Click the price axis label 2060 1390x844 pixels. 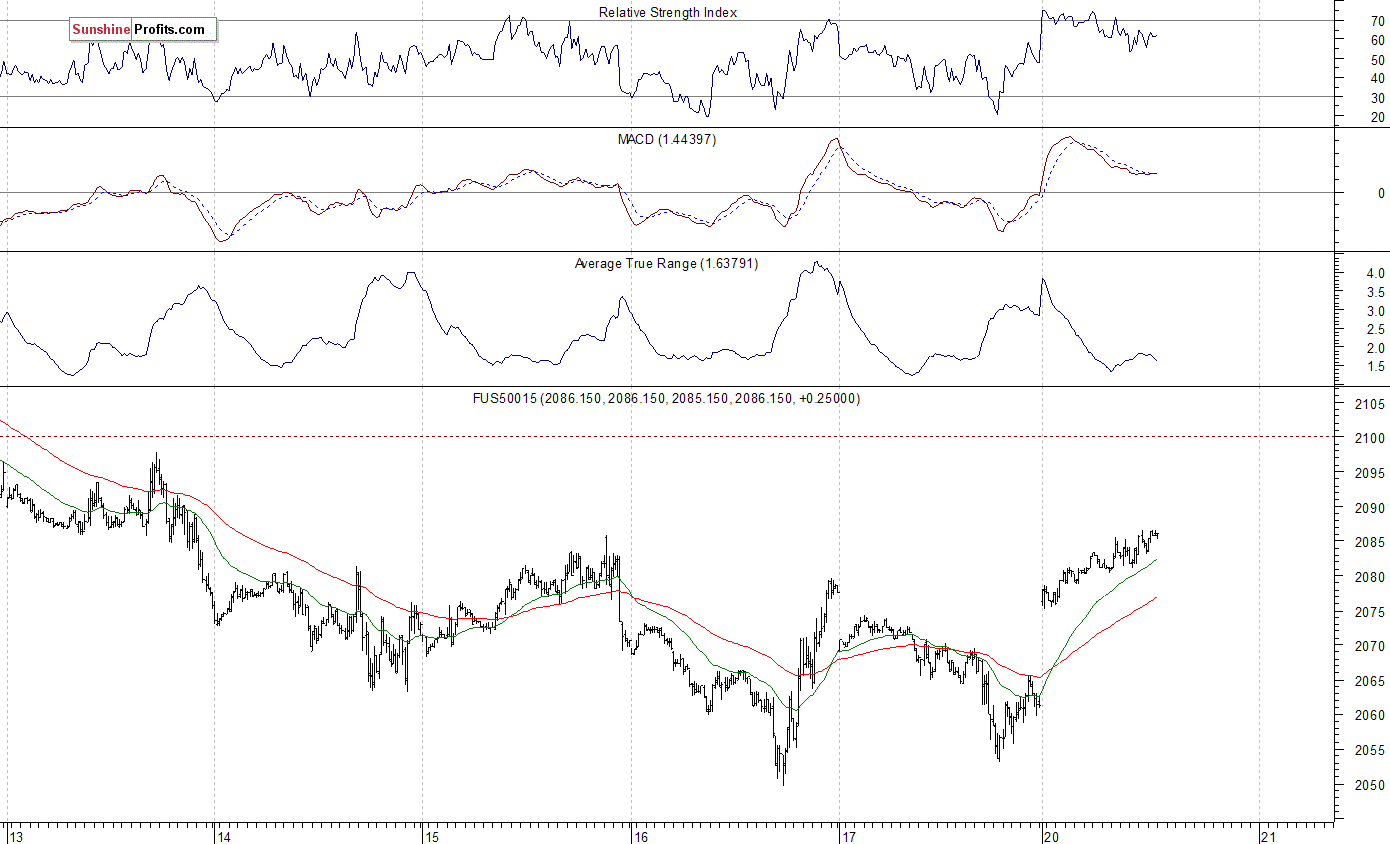[x=1371, y=716]
